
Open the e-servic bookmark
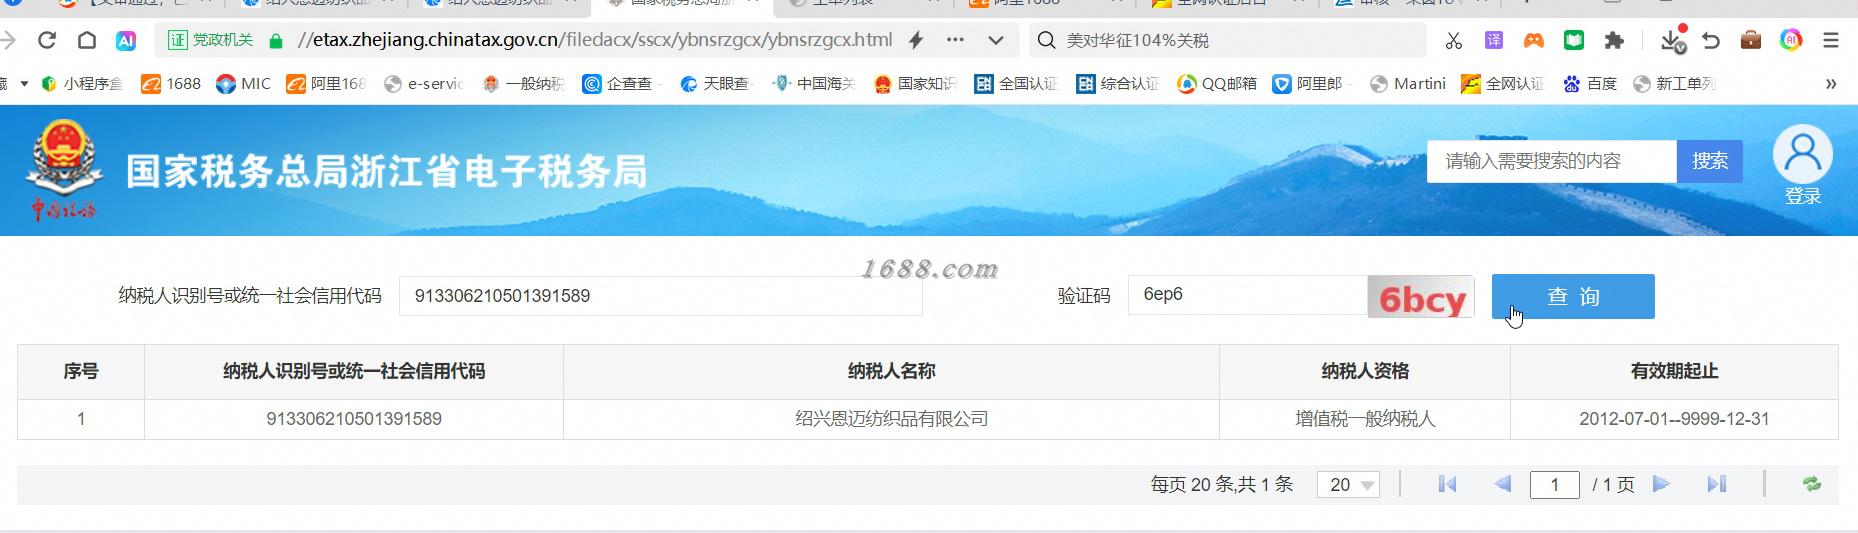(424, 84)
